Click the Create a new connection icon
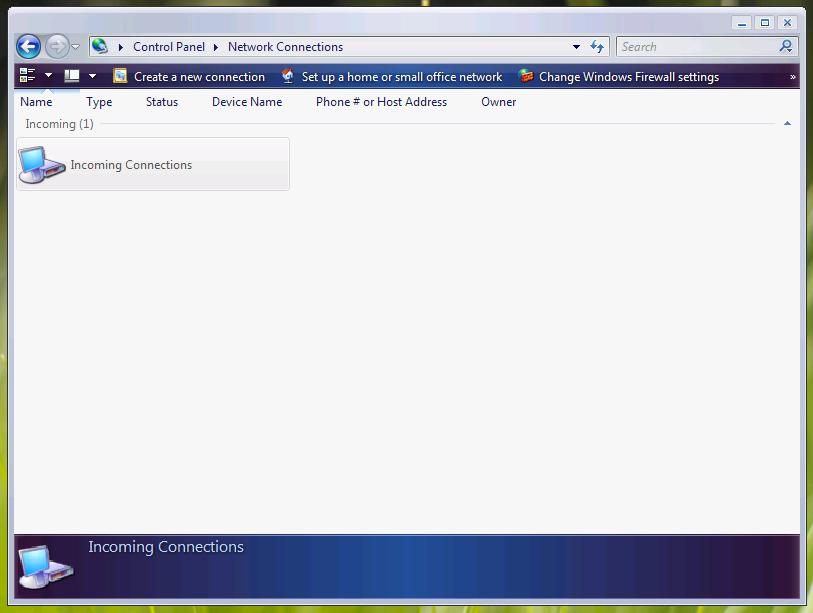The height and width of the screenshot is (613, 813). (x=120, y=76)
